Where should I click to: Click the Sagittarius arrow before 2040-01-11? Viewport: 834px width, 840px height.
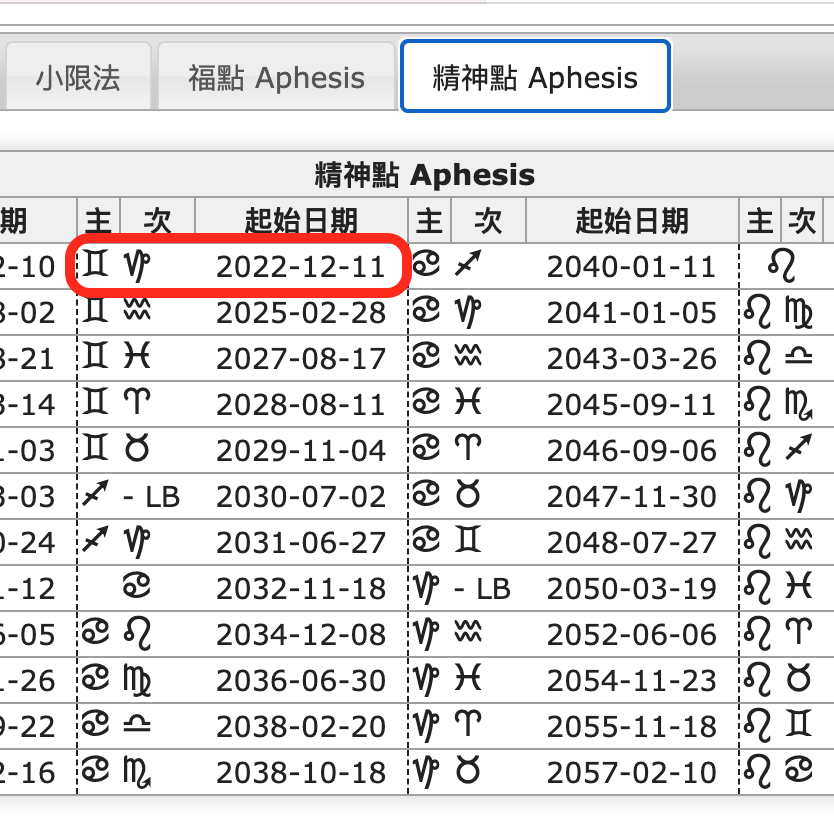[x=467, y=266]
